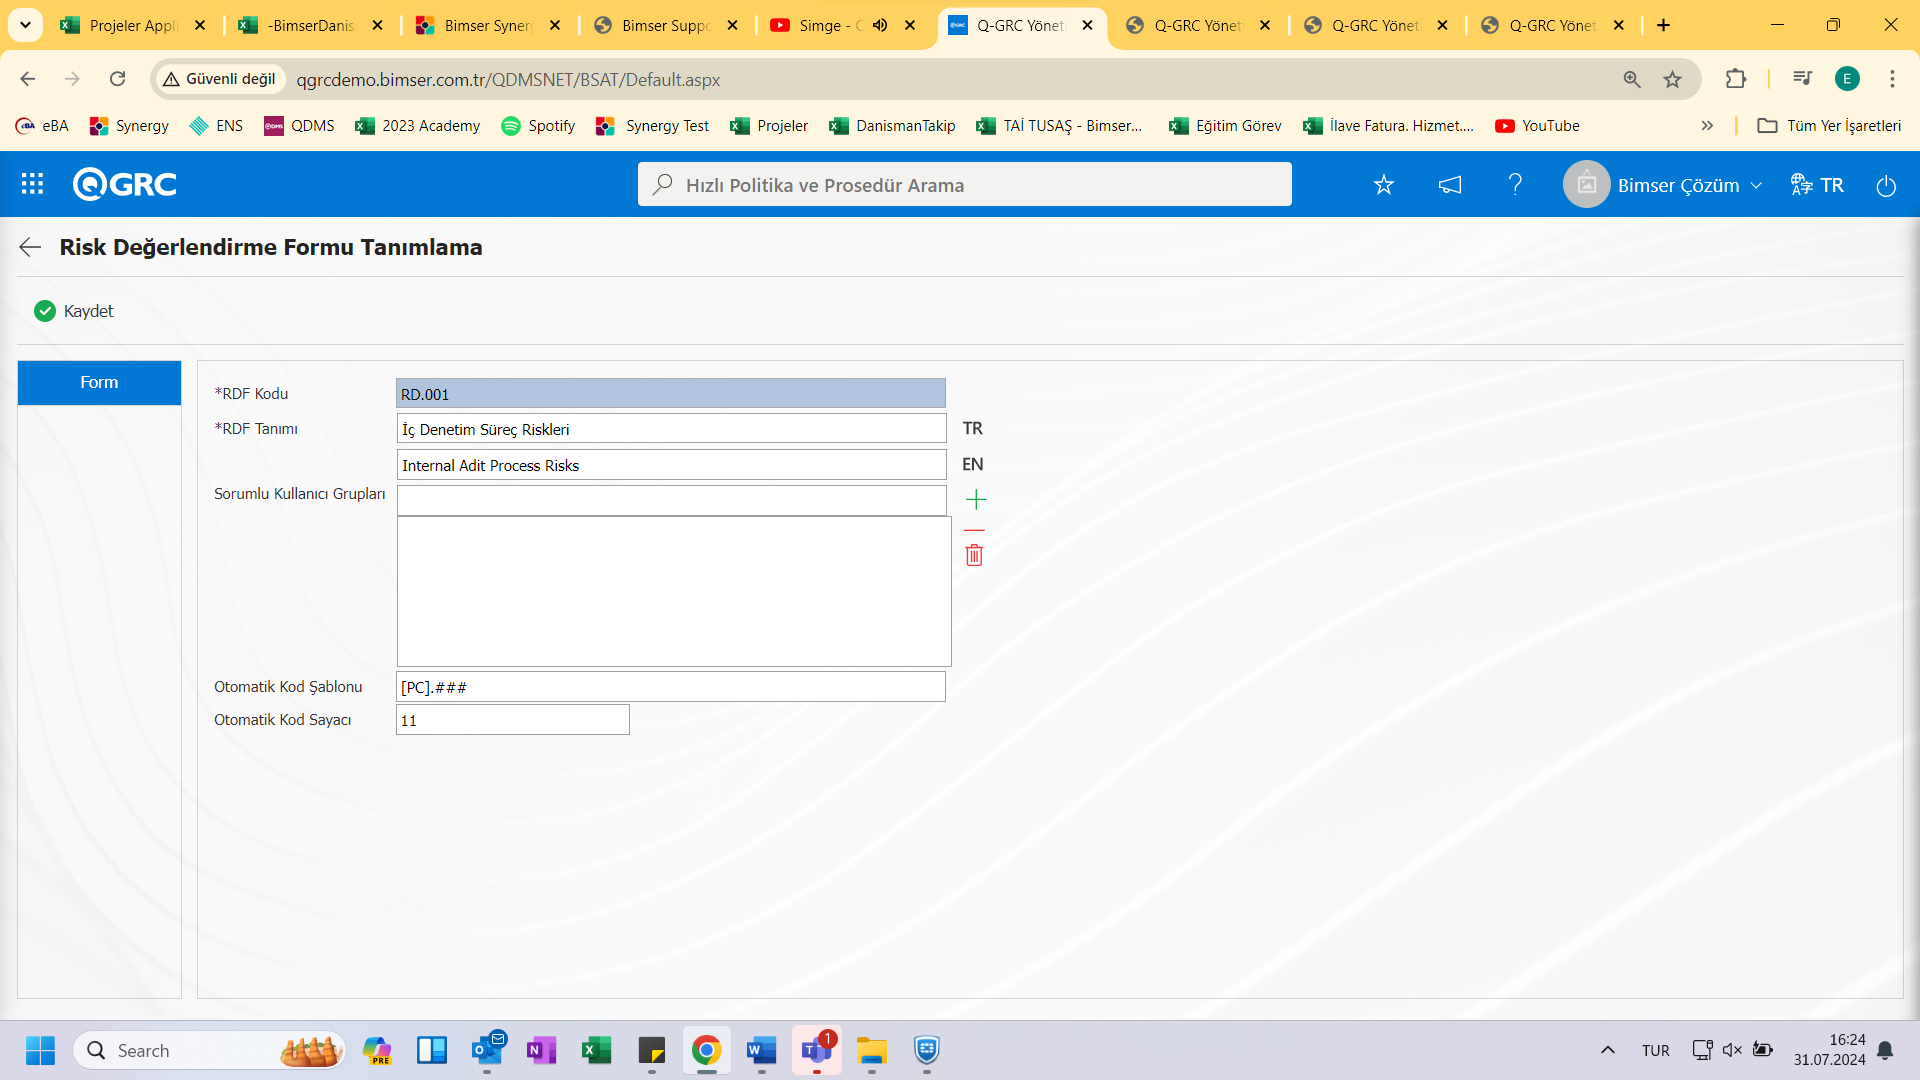The height and width of the screenshot is (1080, 1920).
Task: Click the delete (trash) icon for user groups
Action: click(x=976, y=555)
